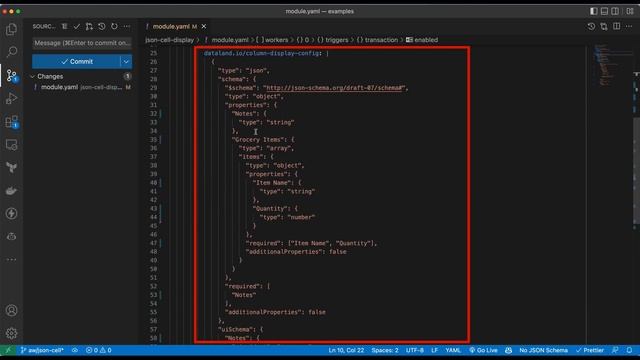Open the Docker whale view
The image size is (640, 360).
[x=11, y=191]
